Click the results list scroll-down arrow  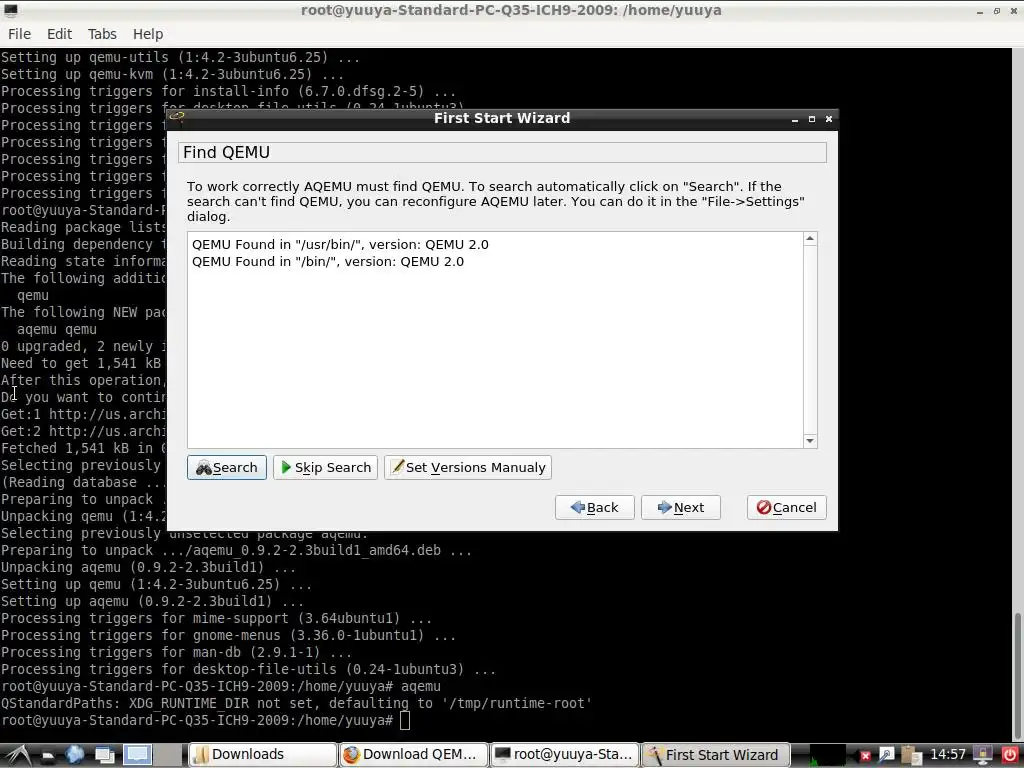(810, 441)
